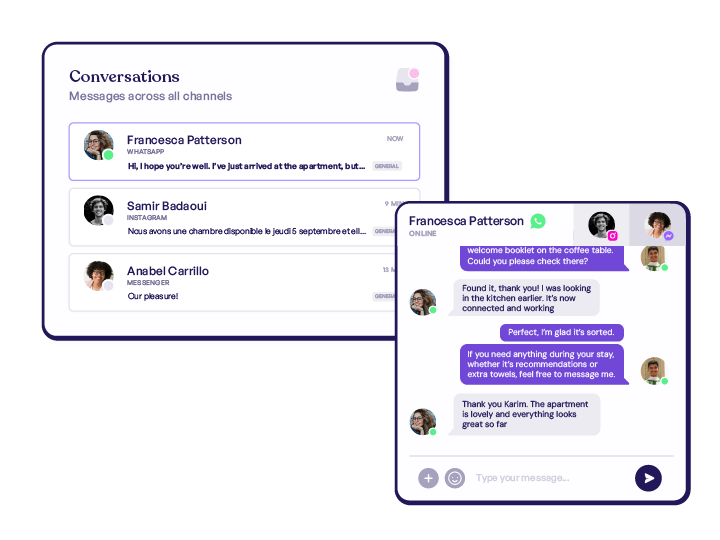Open the inbox icon with pink notification dot

(407, 80)
